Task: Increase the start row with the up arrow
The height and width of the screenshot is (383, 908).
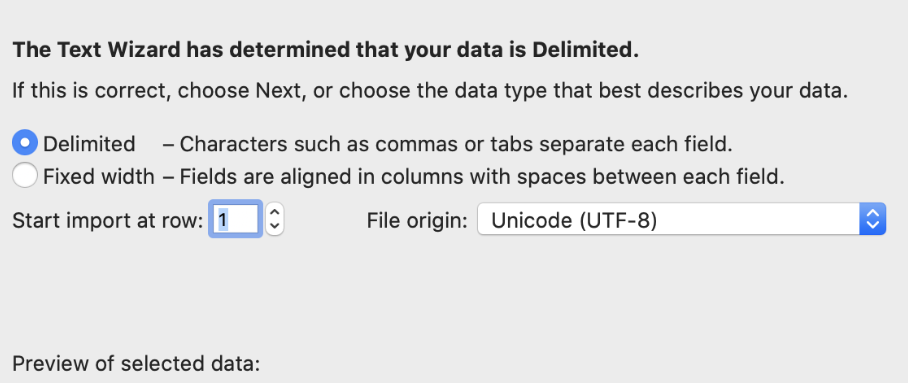Action: pyautogui.click(x=275, y=212)
